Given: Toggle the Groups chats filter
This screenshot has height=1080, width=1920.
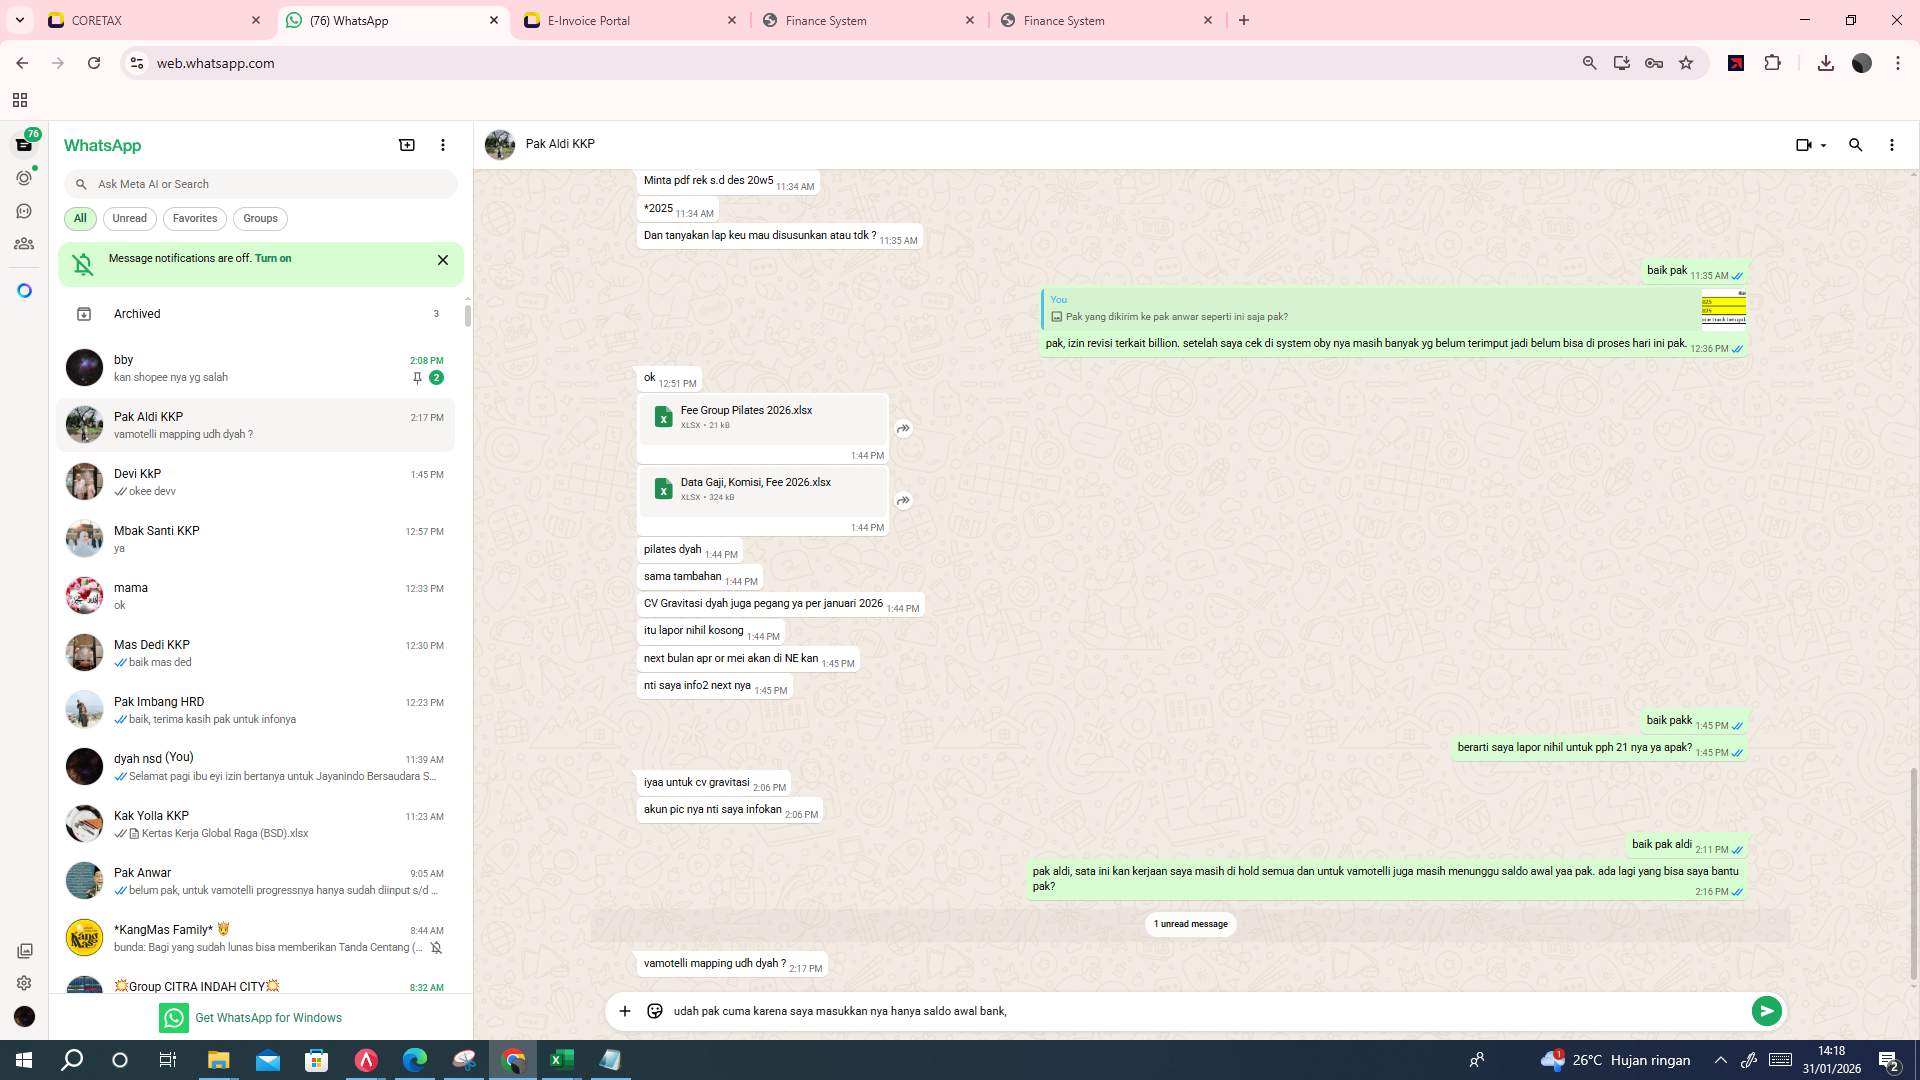Looking at the screenshot, I should (x=260, y=218).
